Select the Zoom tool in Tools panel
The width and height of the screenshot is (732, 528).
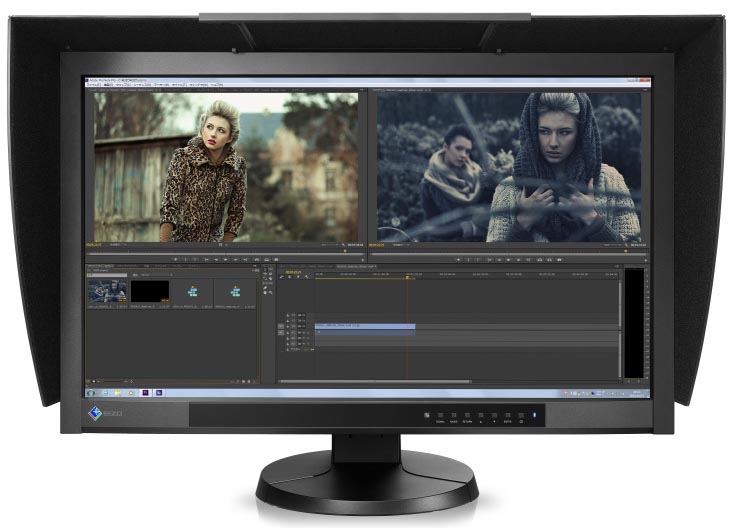coord(270,292)
